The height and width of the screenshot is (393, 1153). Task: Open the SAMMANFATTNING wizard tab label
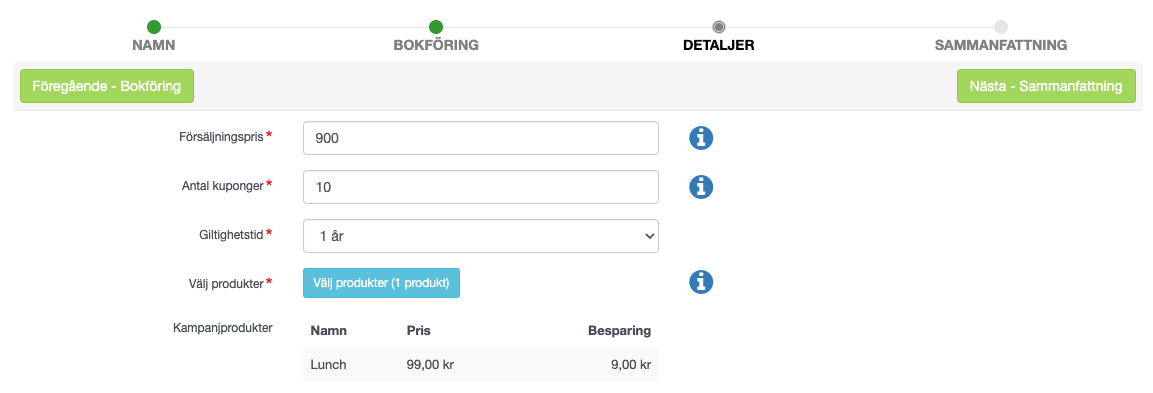click(1001, 46)
